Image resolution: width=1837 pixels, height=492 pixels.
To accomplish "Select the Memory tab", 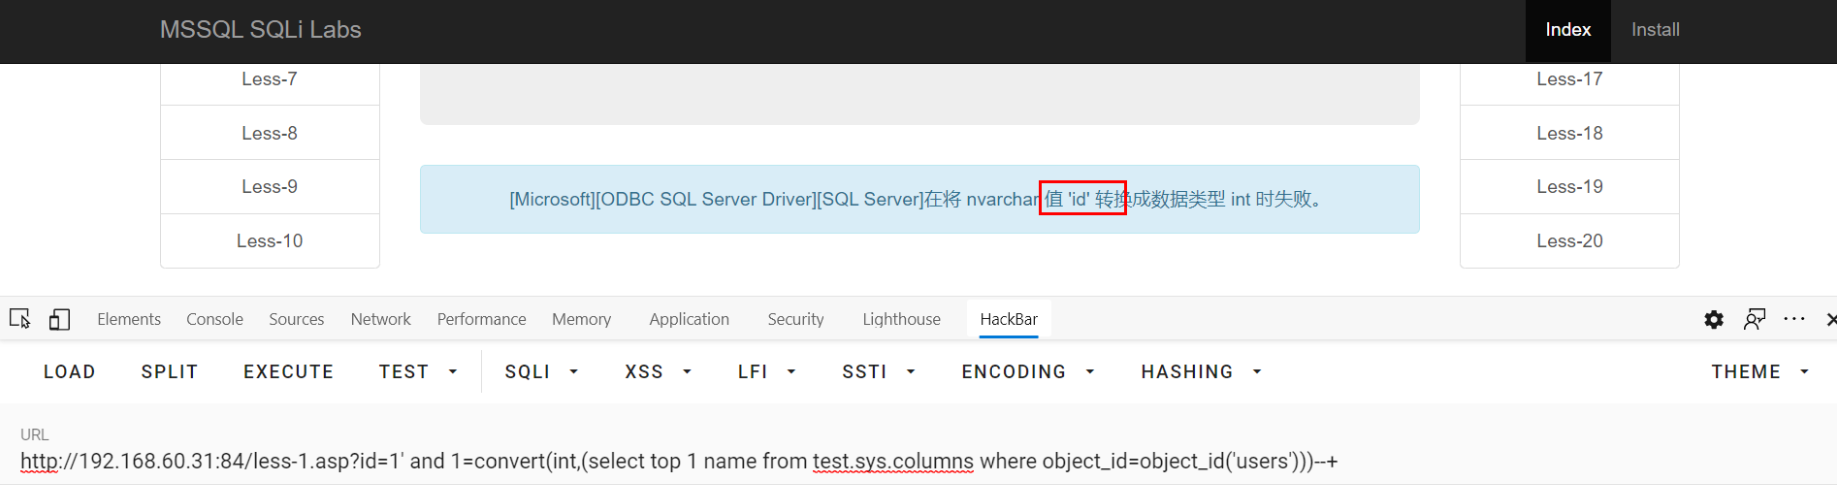I will click(581, 319).
